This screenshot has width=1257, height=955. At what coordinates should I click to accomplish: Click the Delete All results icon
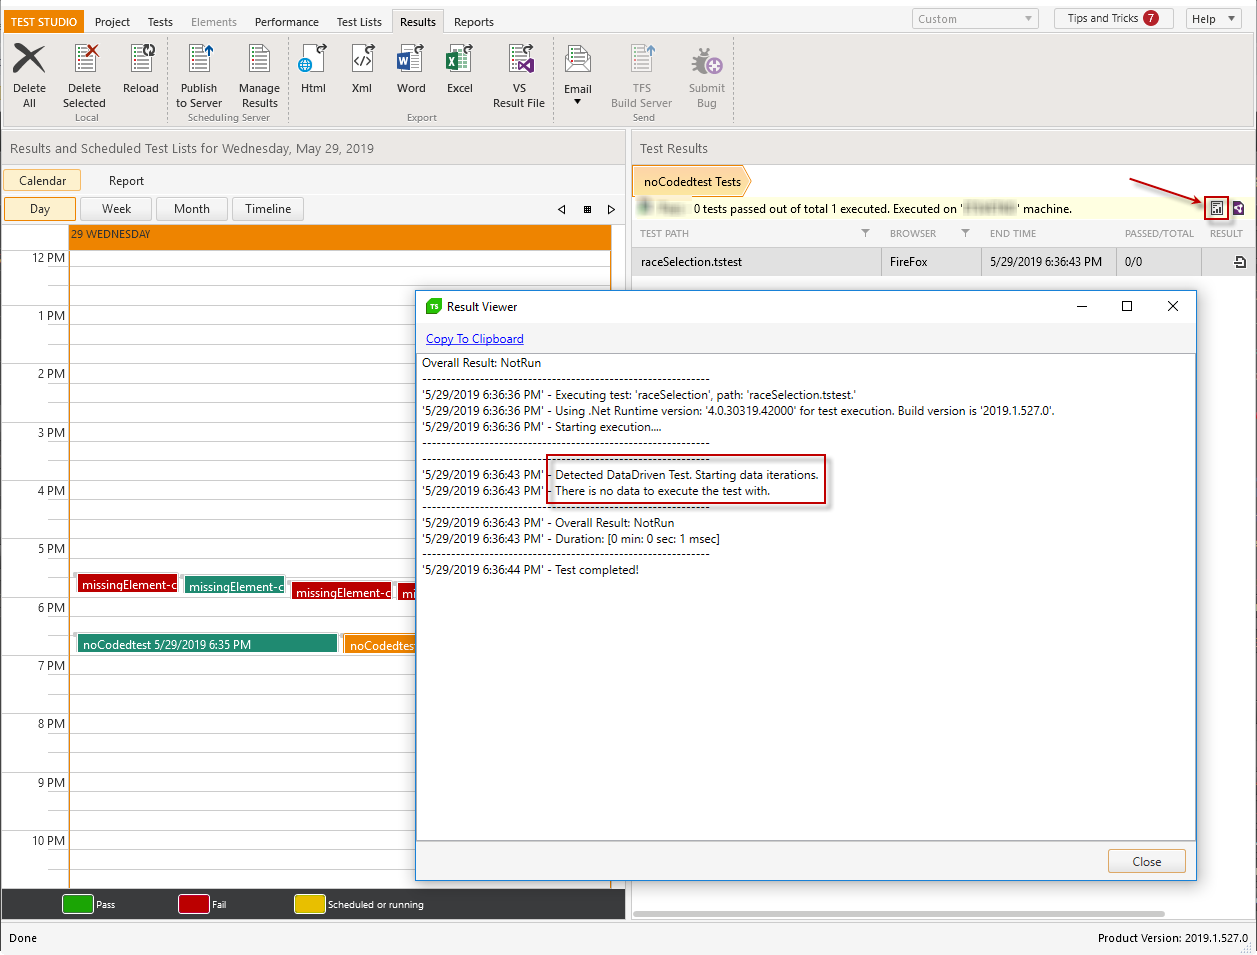click(29, 60)
